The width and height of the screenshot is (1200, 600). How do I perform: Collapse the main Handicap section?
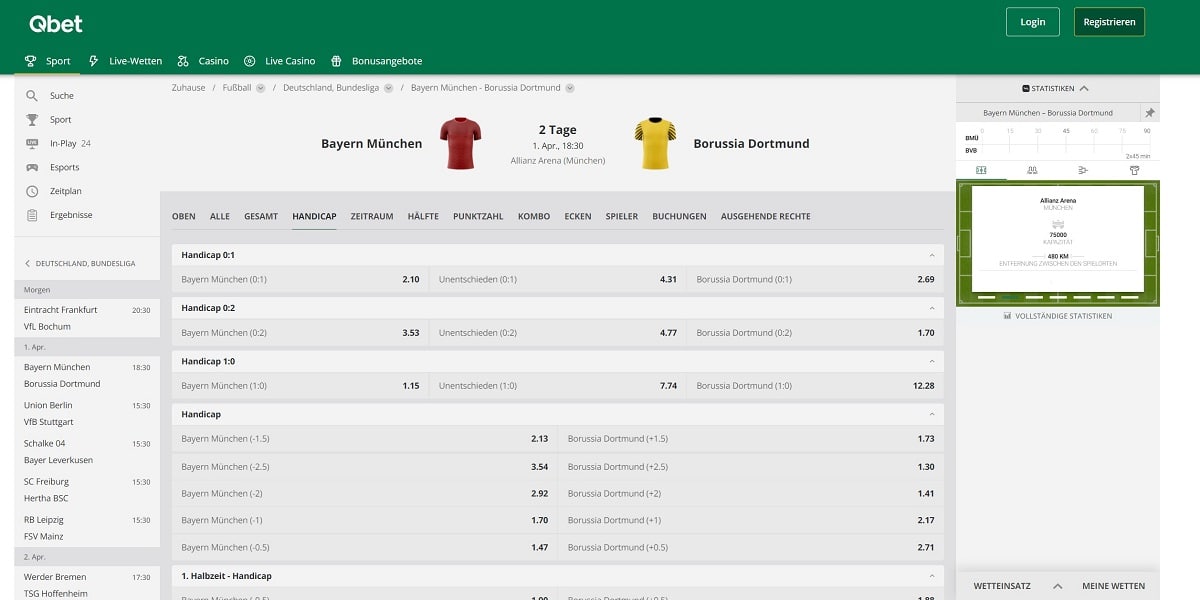(x=932, y=415)
